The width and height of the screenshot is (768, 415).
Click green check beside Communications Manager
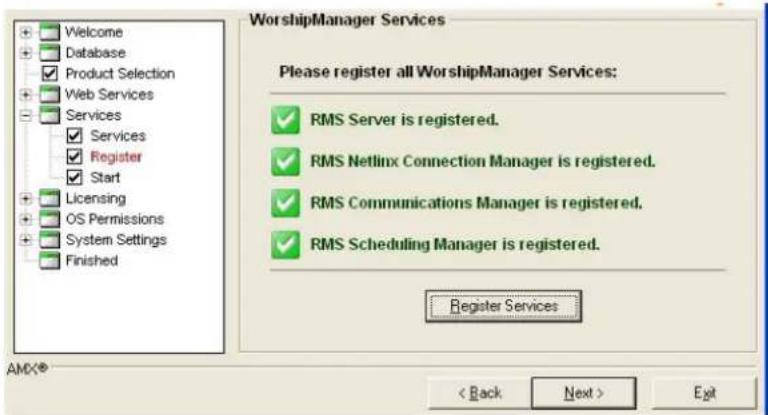point(286,202)
